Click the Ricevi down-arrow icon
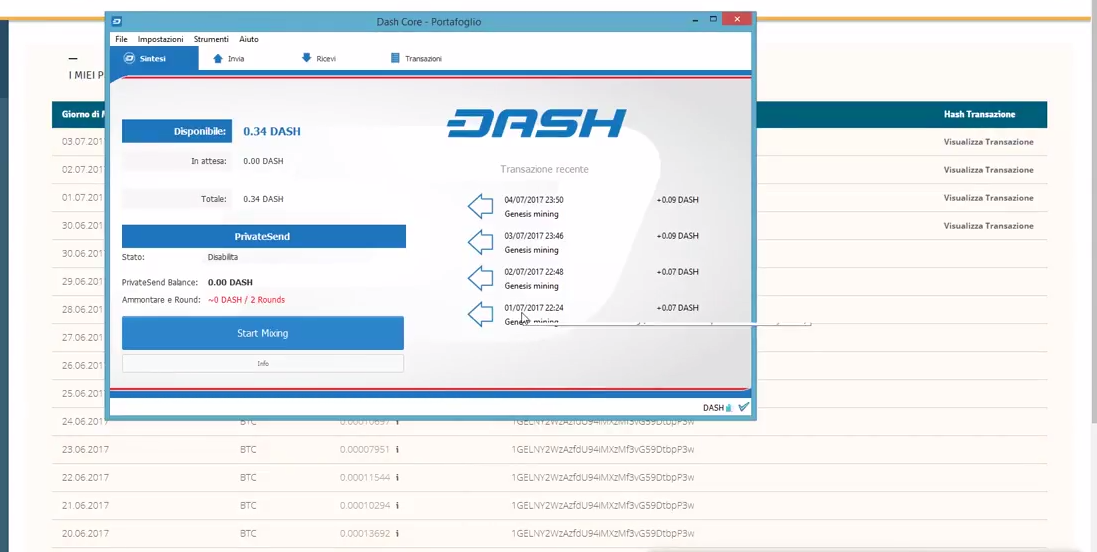Image resolution: width=1097 pixels, height=552 pixels. tap(307, 58)
